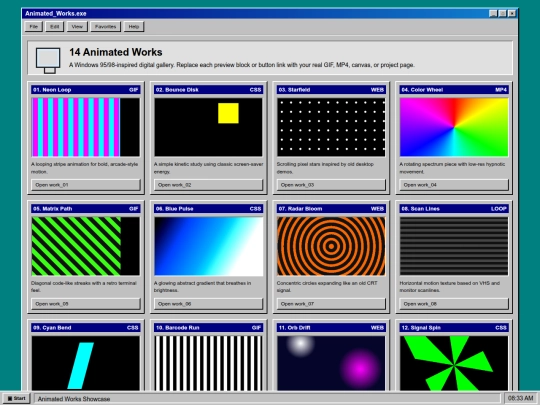Select the Barcode Run striped preview

[x=208, y=363]
